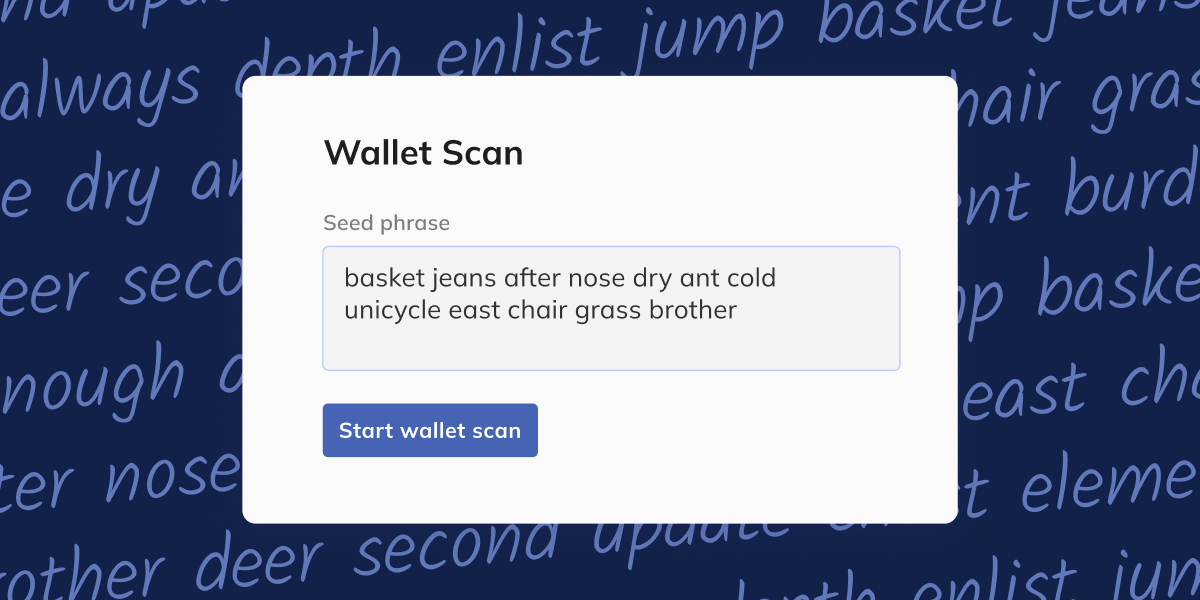
Task: Click the word "cold" in the seed field
Action: pyautogui.click(x=751, y=277)
